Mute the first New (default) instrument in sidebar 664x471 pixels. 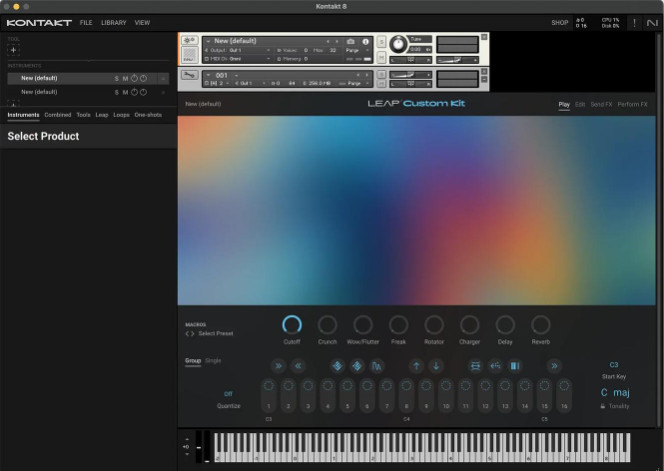coord(125,79)
